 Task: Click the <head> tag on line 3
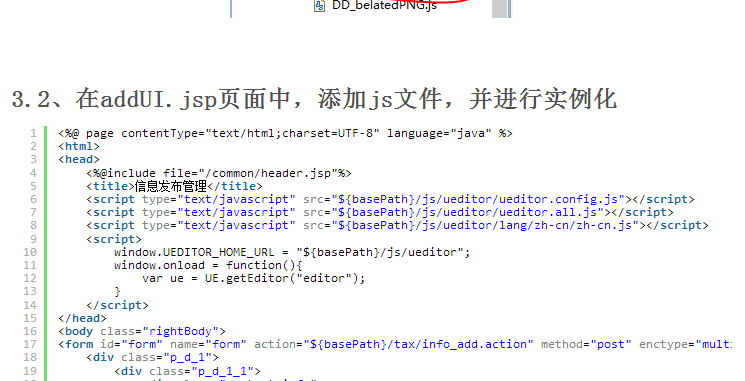[79, 159]
